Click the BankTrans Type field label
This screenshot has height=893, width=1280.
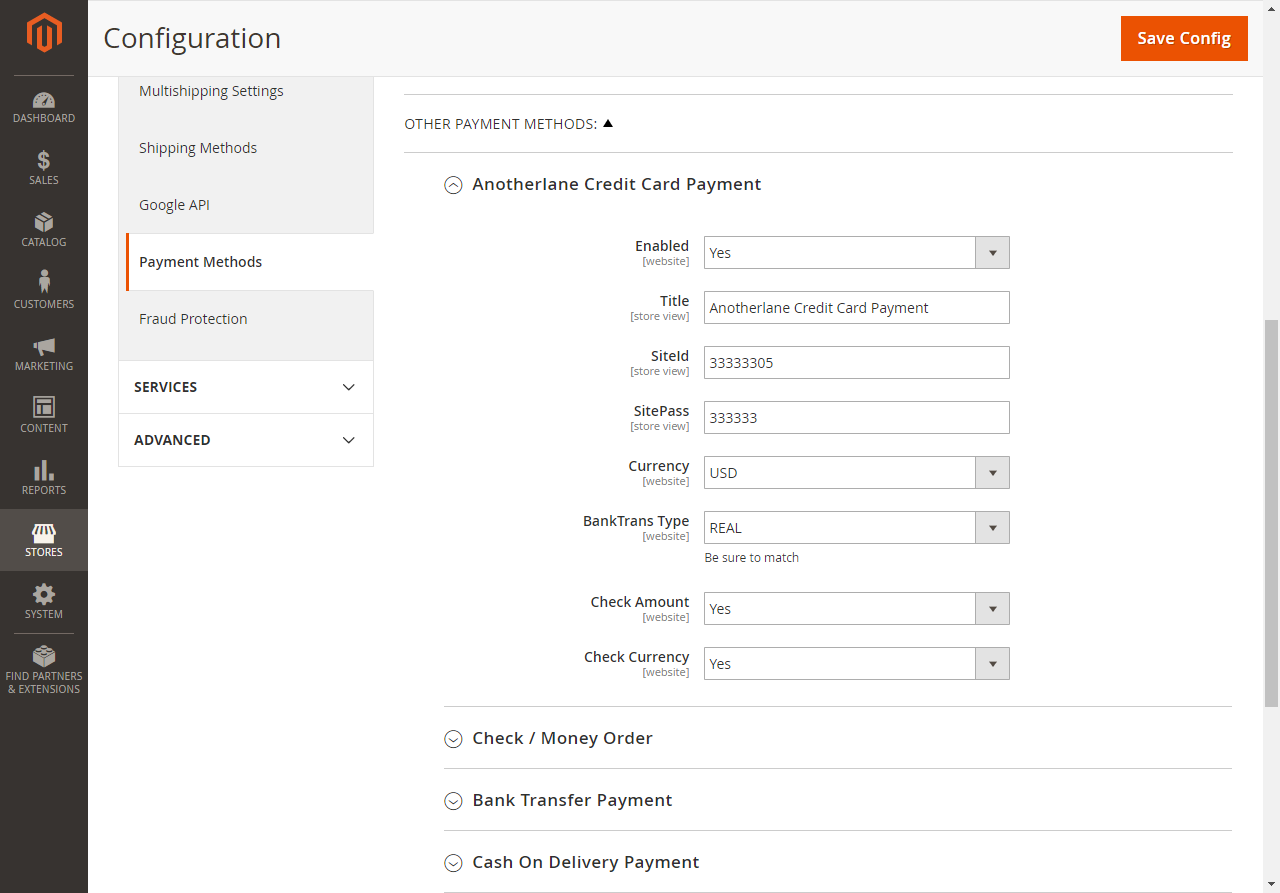coord(636,521)
